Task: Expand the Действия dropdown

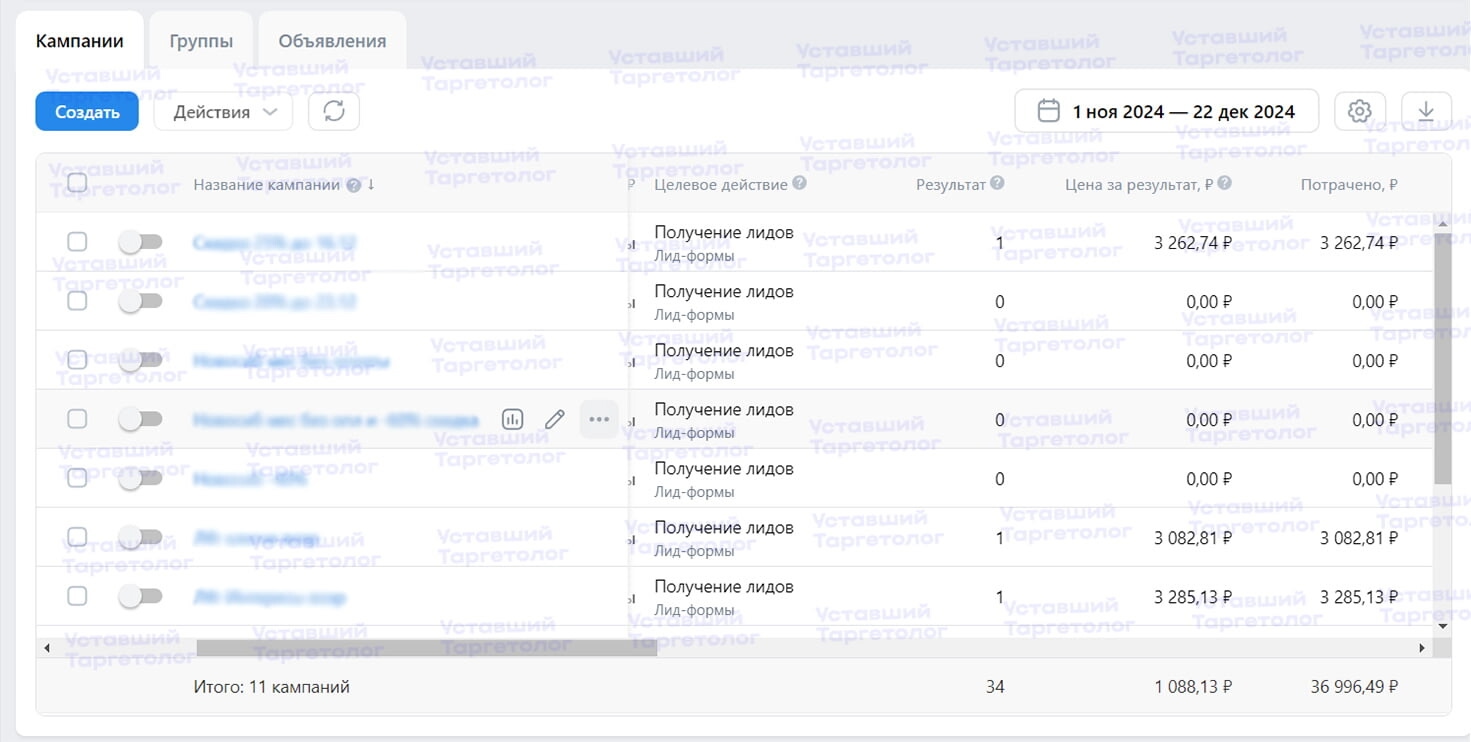Action: (223, 112)
